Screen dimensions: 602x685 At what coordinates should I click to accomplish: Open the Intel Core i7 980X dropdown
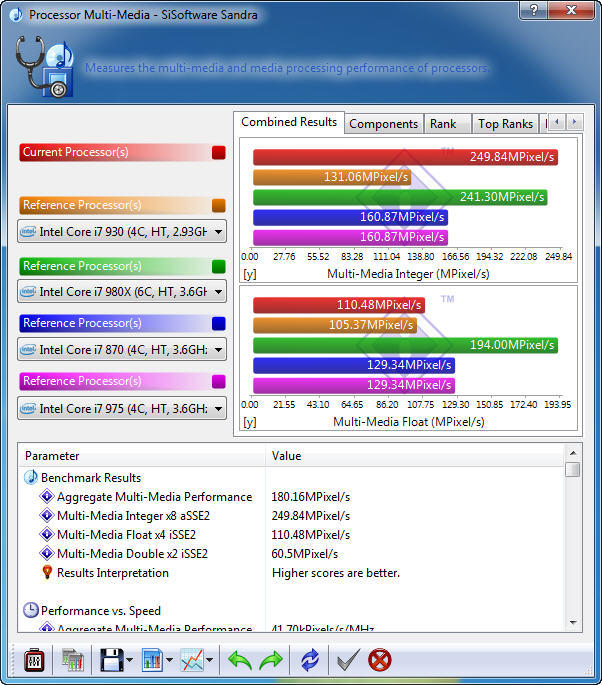click(x=122, y=291)
